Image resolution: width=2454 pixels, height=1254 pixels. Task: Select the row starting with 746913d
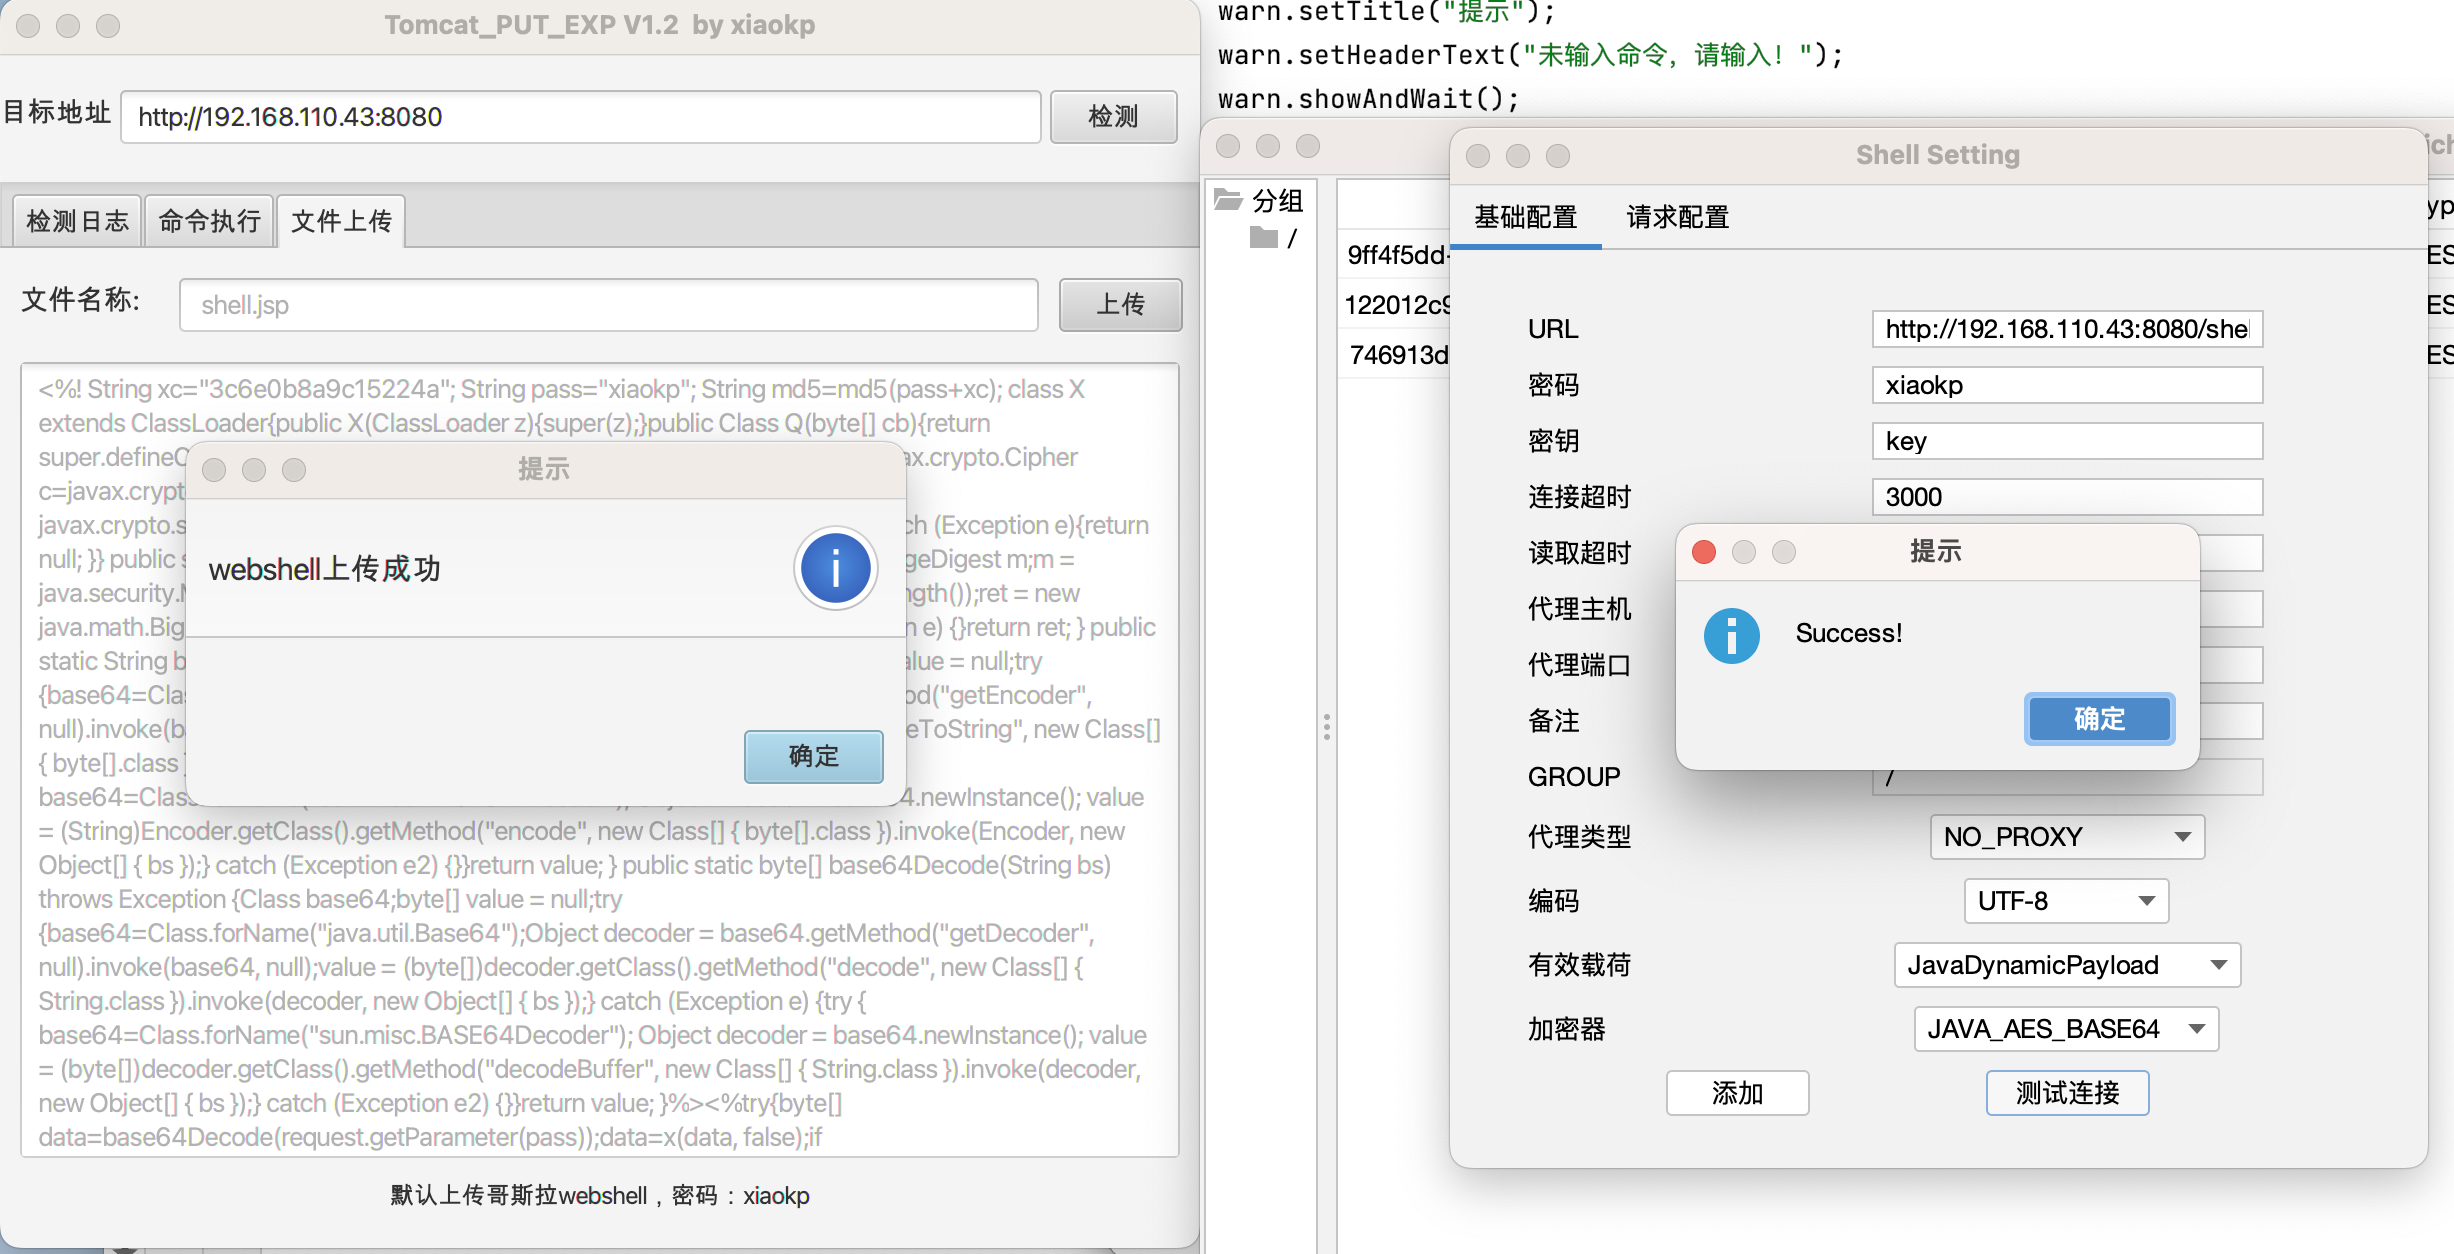[x=1396, y=355]
